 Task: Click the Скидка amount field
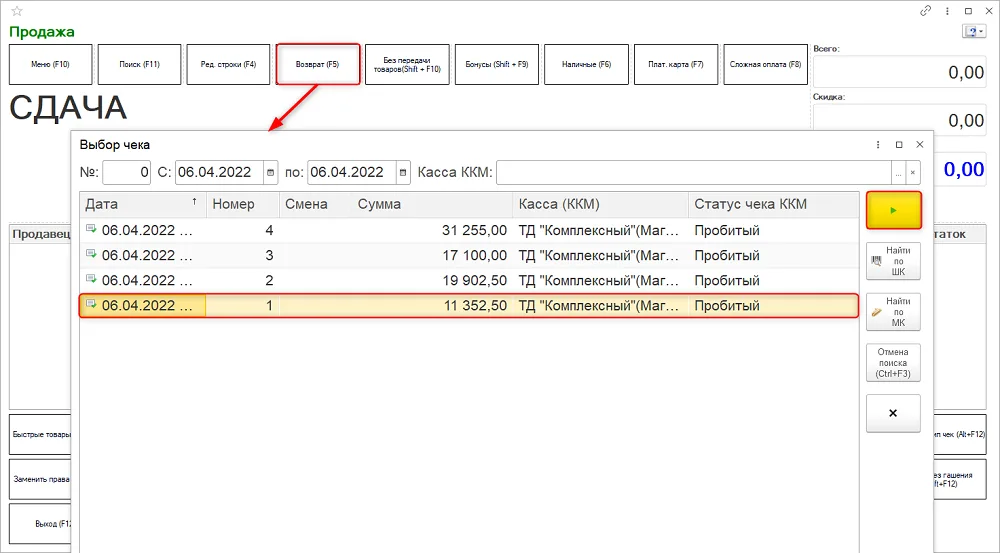click(x=900, y=120)
